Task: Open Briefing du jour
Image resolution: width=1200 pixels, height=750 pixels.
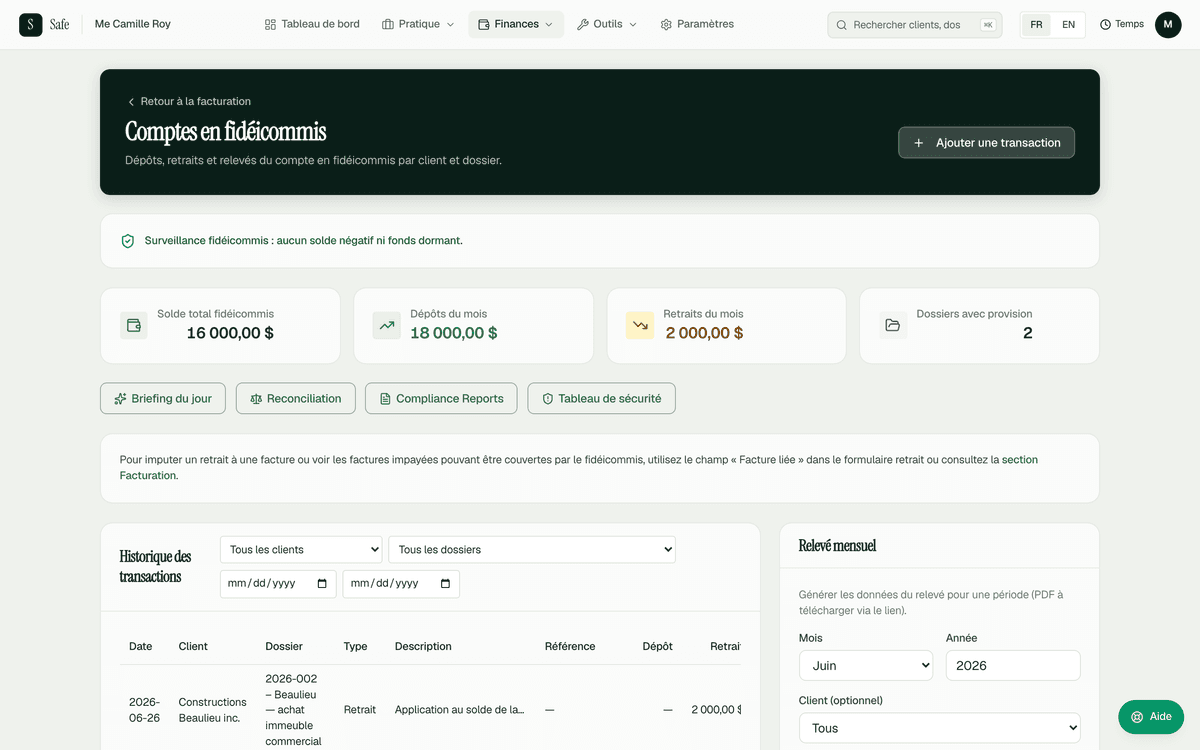Action: click(x=163, y=398)
